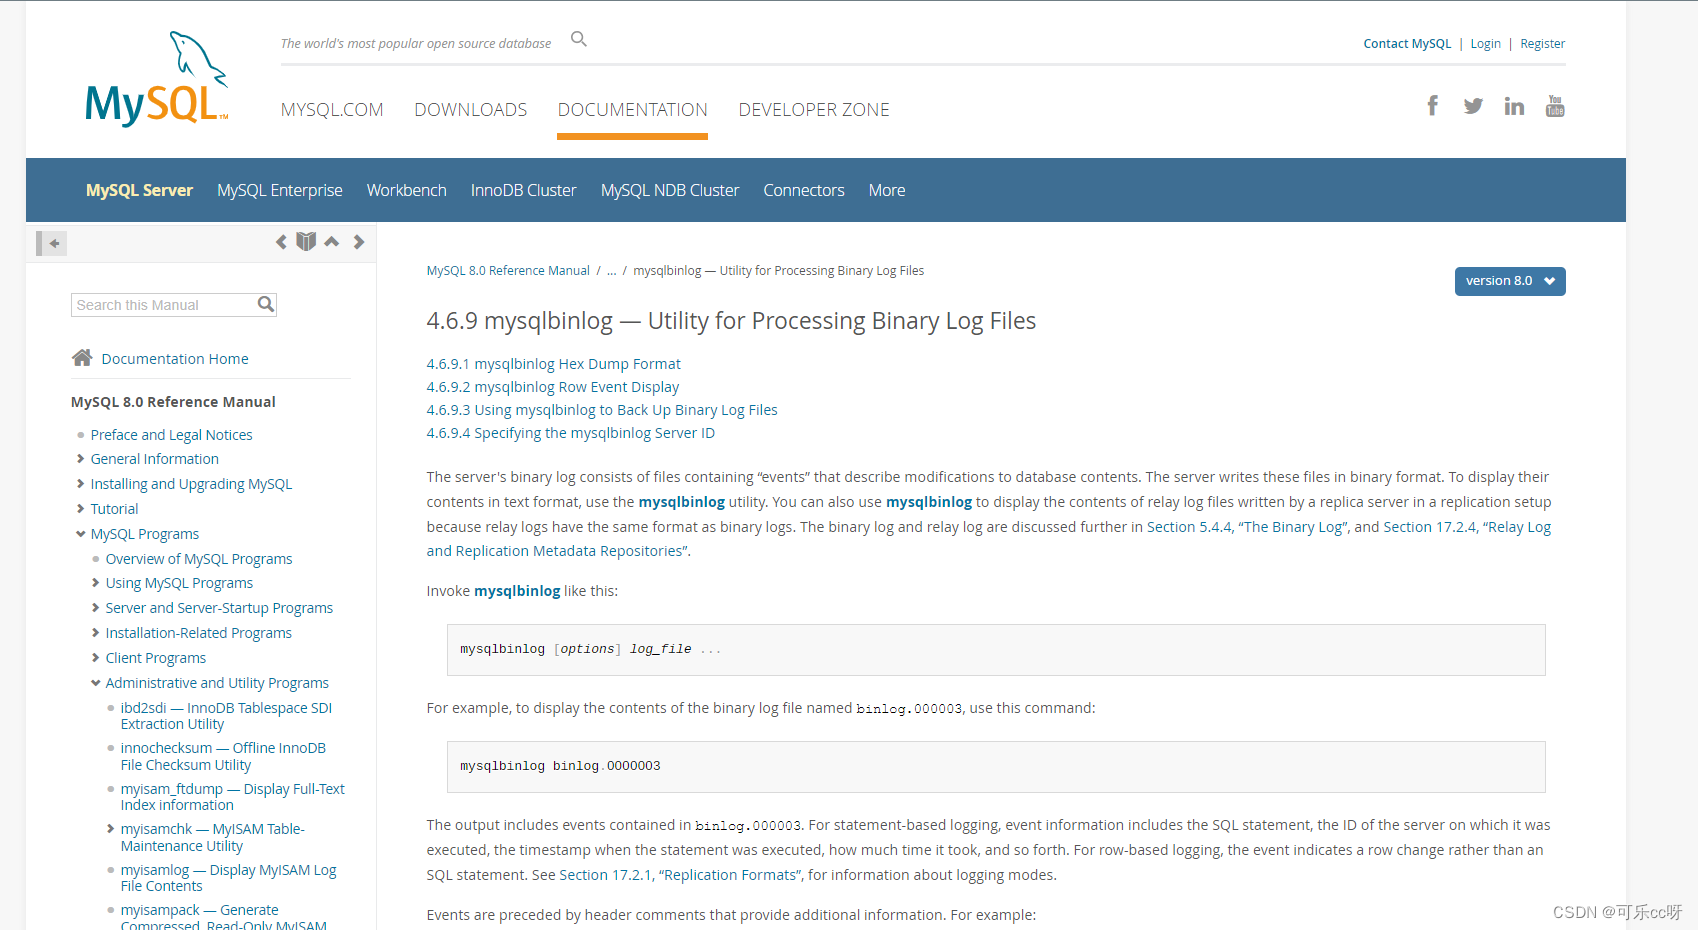Expand Server and Server-Startup Programs arrow
This screenshot has width=1698, height=930.
[95, 608]
